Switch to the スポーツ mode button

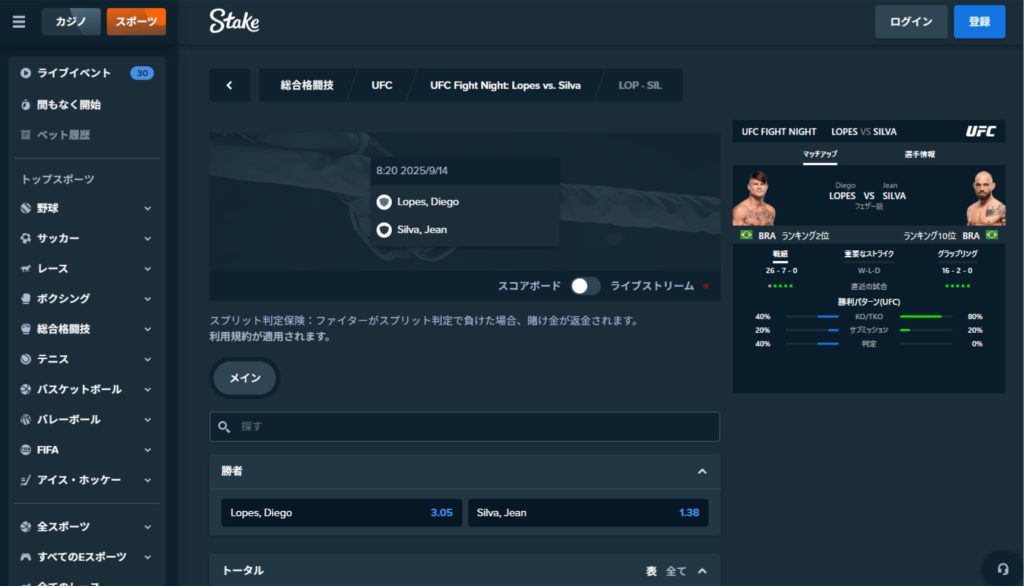pyautogui.click(x=136, y=22)
